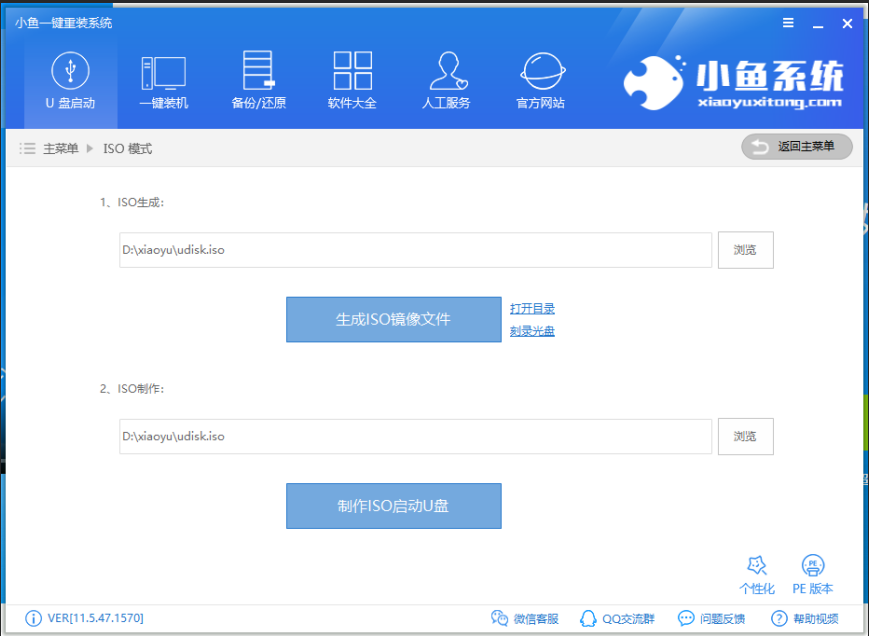869x636 pixels.
Task: Click the ISO生成 path input field
Action: tap(415, 250)
